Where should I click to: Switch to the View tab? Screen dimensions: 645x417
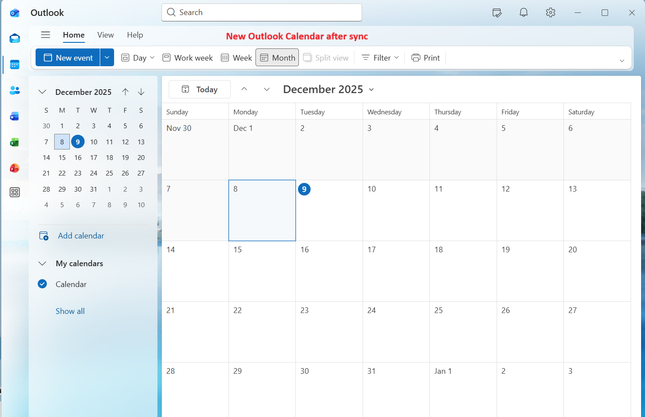point(105,35)
